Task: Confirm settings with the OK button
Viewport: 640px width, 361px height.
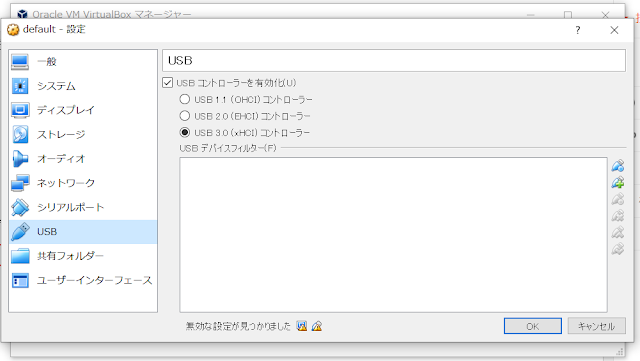Action: pos(533,326)
